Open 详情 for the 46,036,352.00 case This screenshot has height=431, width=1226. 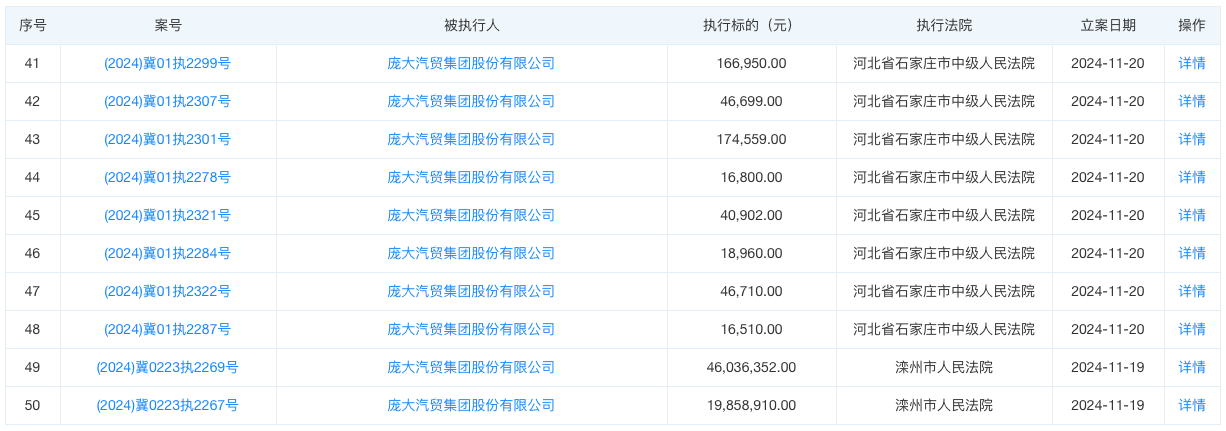tap(1192, 367)
